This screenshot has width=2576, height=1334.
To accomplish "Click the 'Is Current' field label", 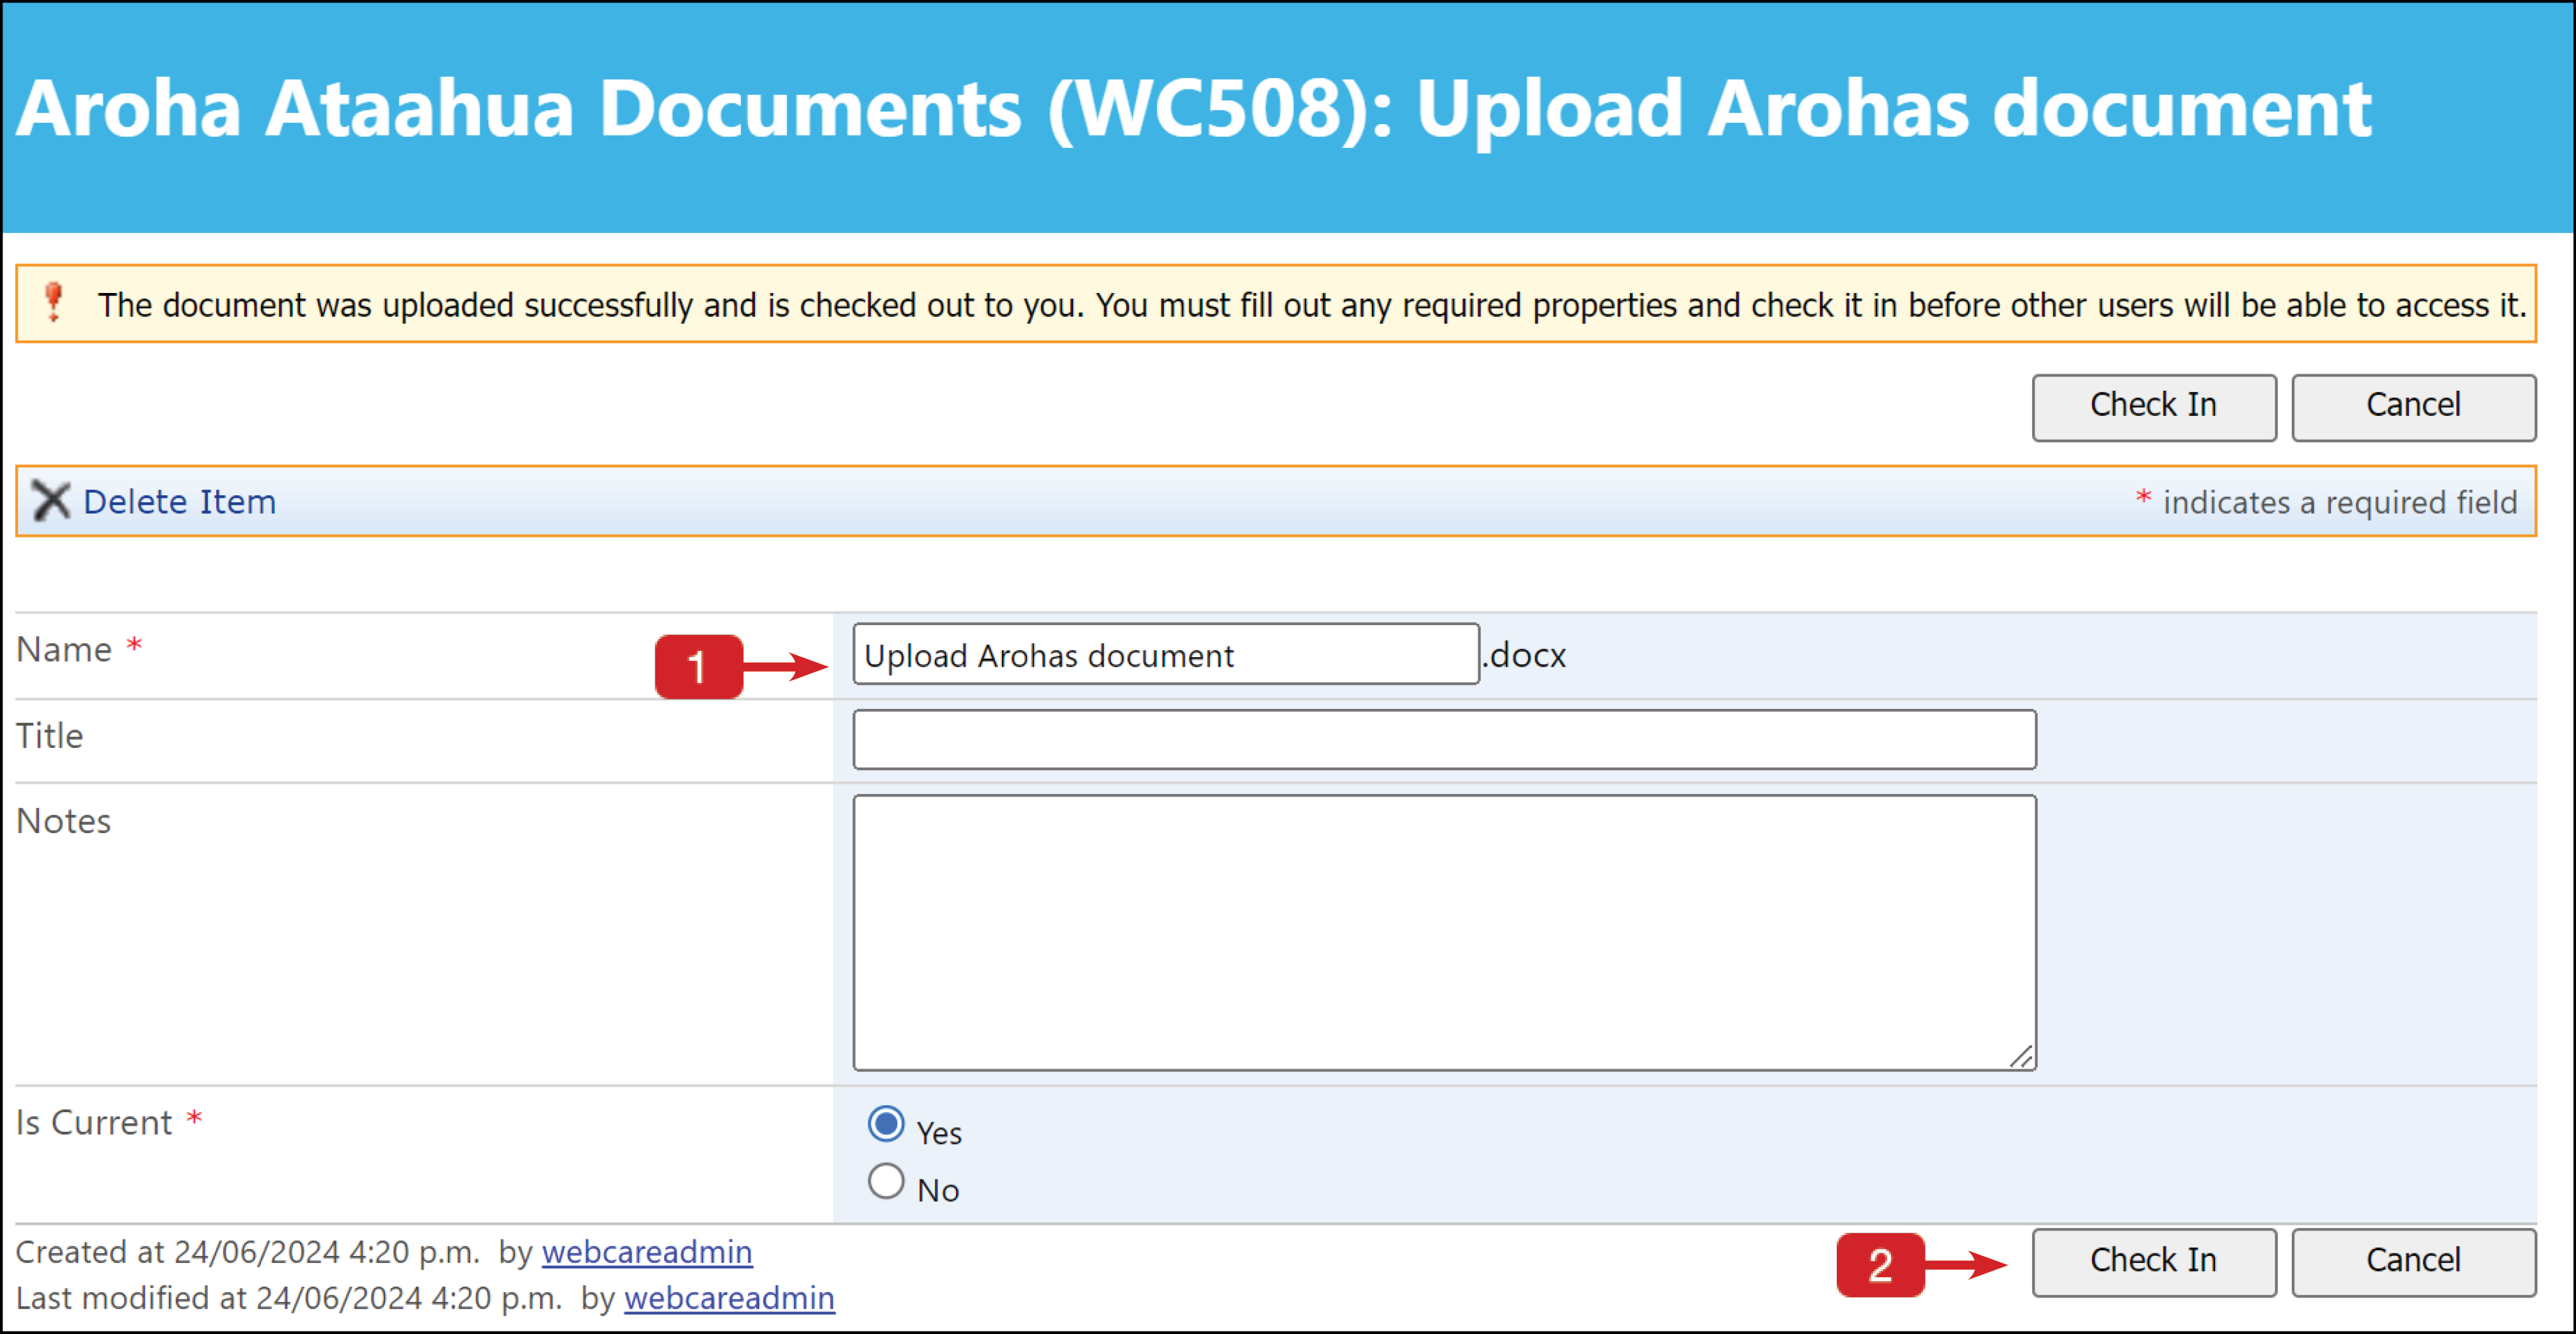I will pyautogui.click(x=93, y=1123).
